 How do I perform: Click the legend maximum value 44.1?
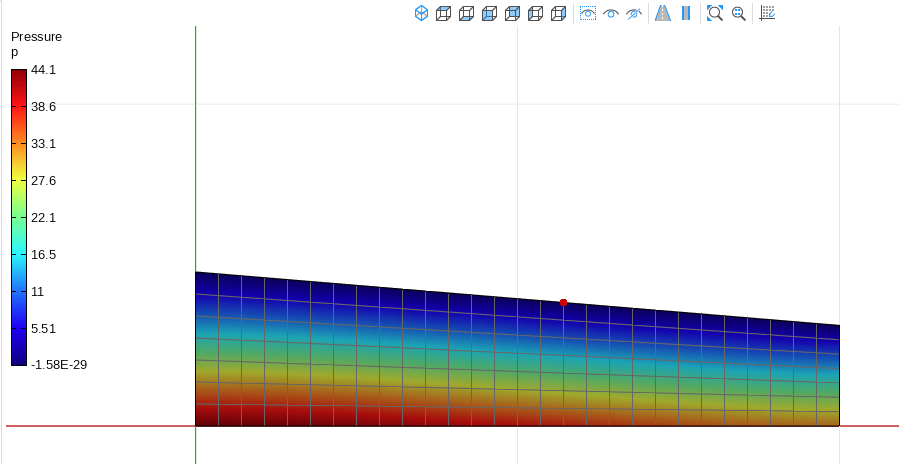pyautogui.click(x=44, y=70)
